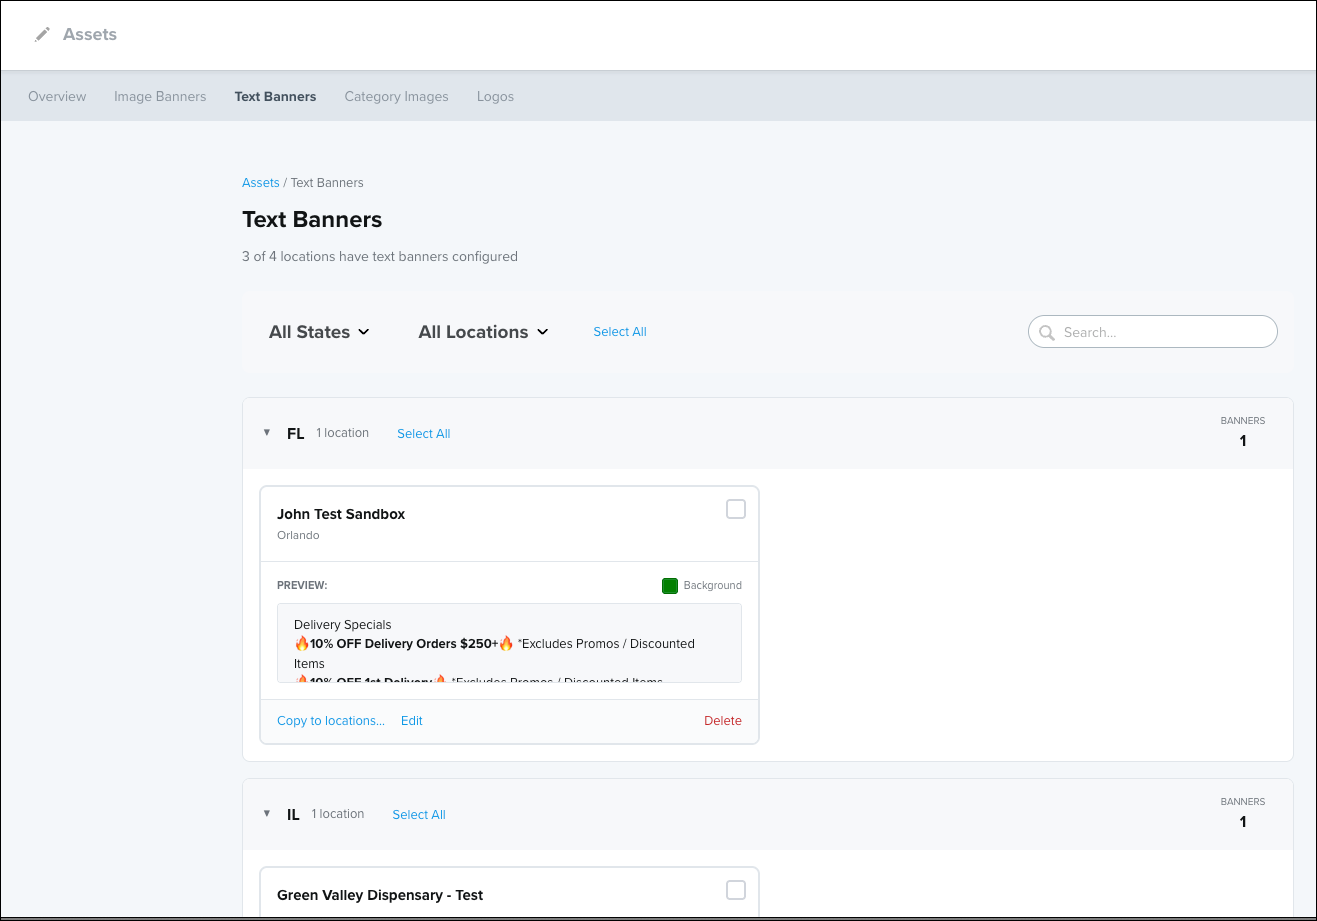Click the John Test Sandbox location name
Viewport: 1317px width, 921px height.
point(341,514)
